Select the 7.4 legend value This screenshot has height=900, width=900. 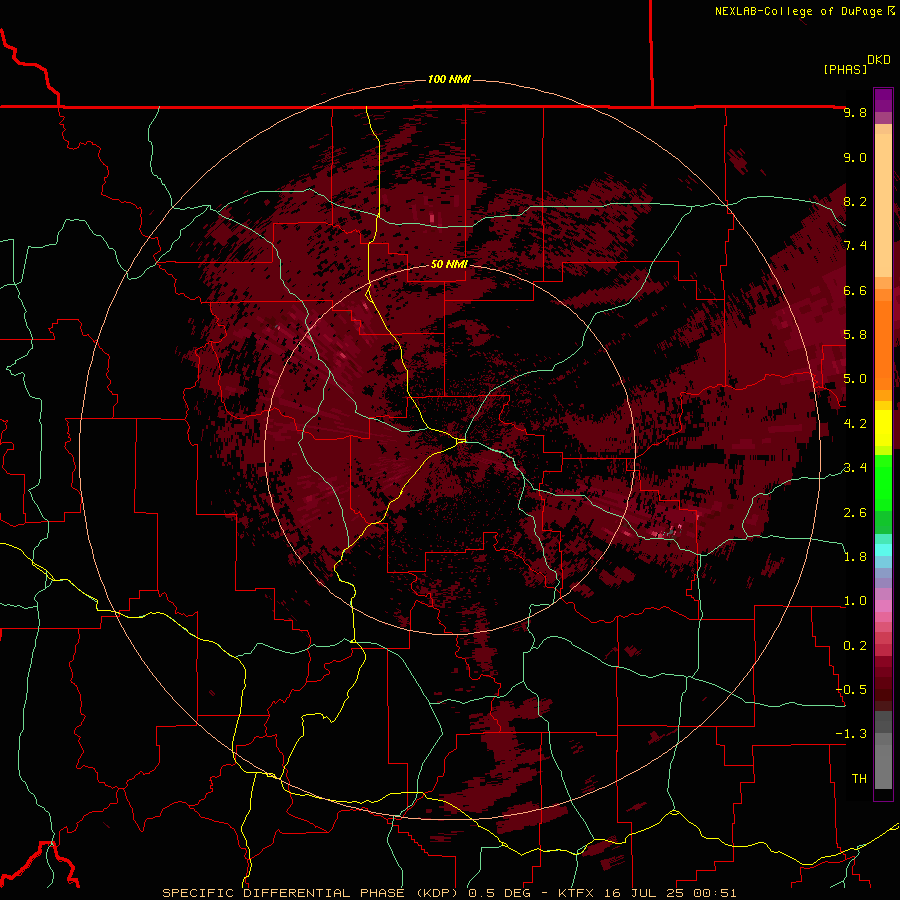click(855, 246)
